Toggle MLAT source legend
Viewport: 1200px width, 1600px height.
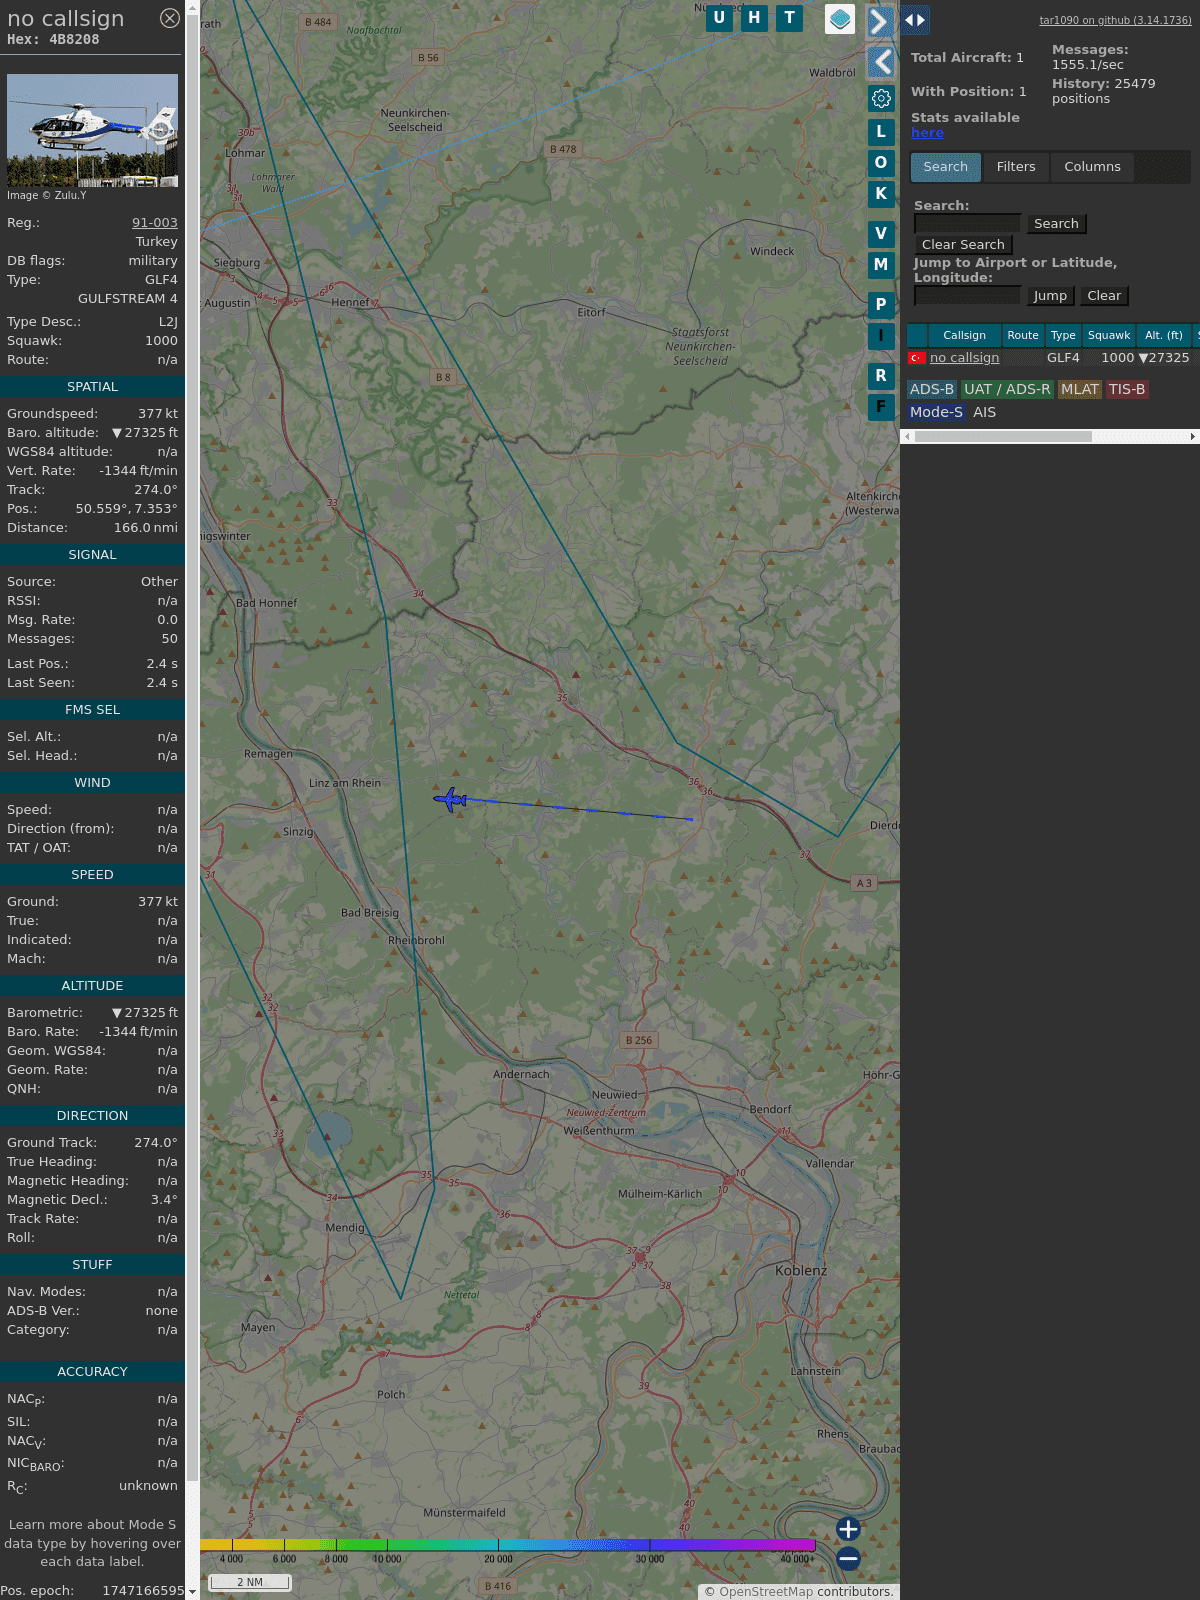(1080, 390)
